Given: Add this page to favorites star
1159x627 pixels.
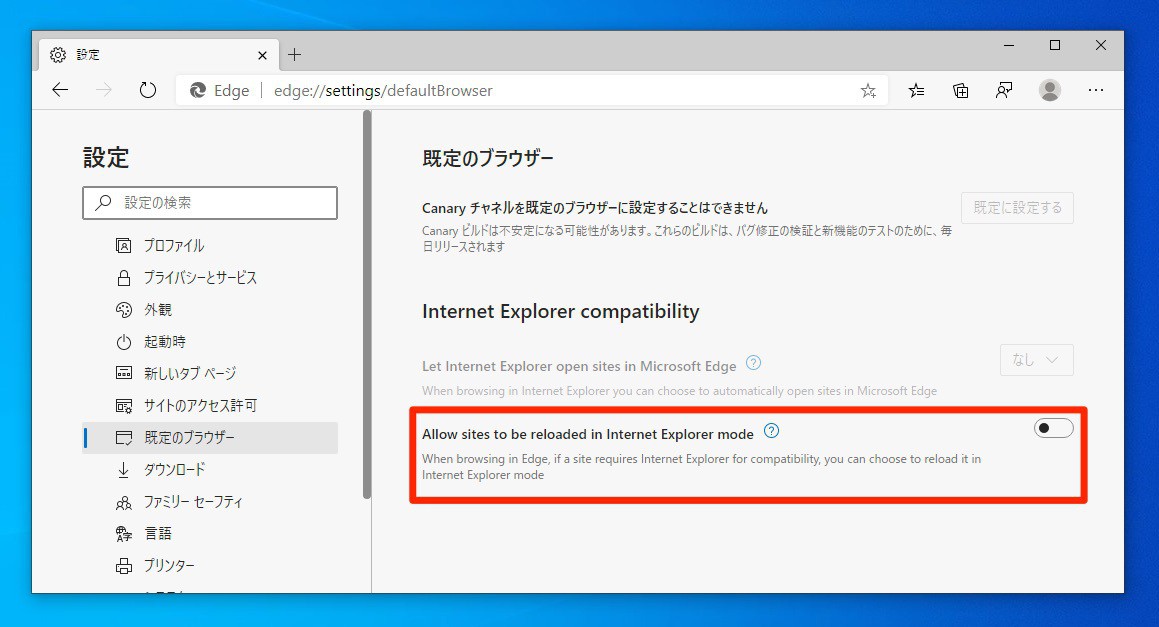Looking at the screenshot, I should pyautogui.click(x=869, y=90).
